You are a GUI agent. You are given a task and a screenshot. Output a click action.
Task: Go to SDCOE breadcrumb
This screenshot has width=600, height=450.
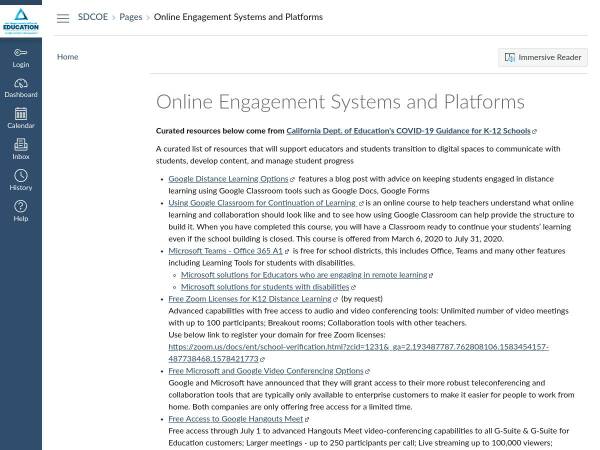tap(93, 18)
